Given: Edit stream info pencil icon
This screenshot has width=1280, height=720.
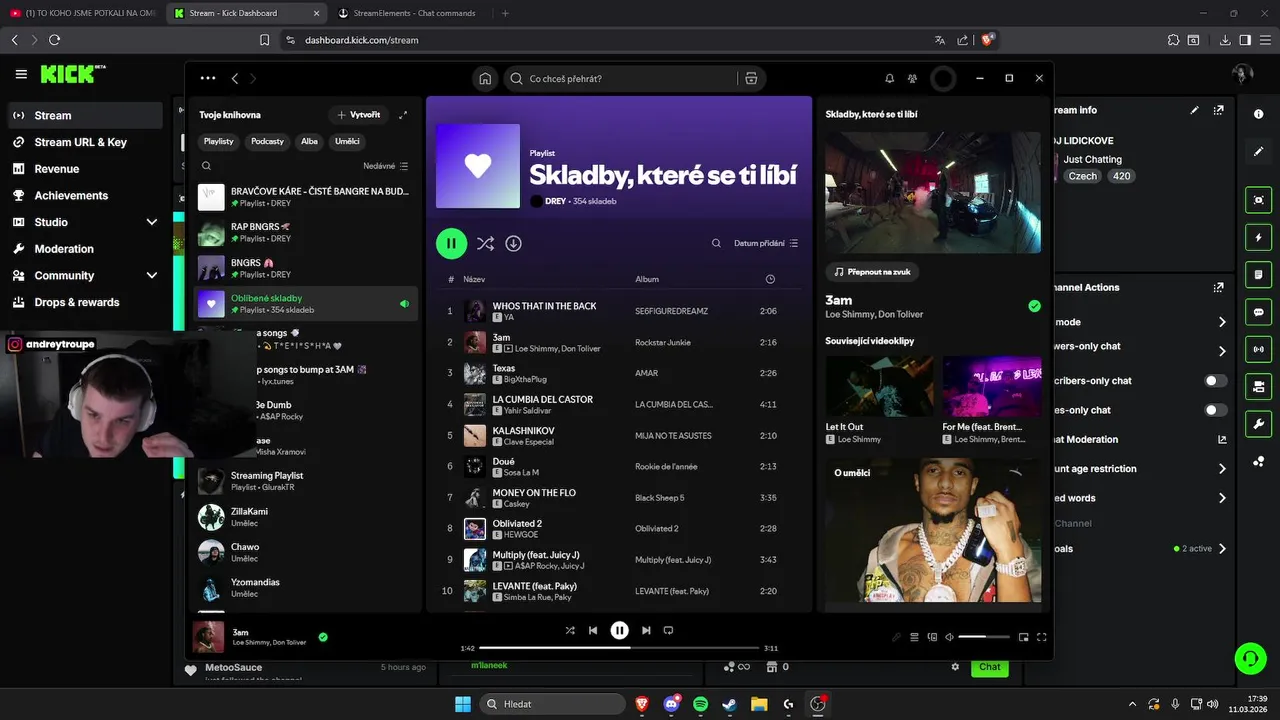Looking at the screenshot, I should click(x=1194, y=110).
